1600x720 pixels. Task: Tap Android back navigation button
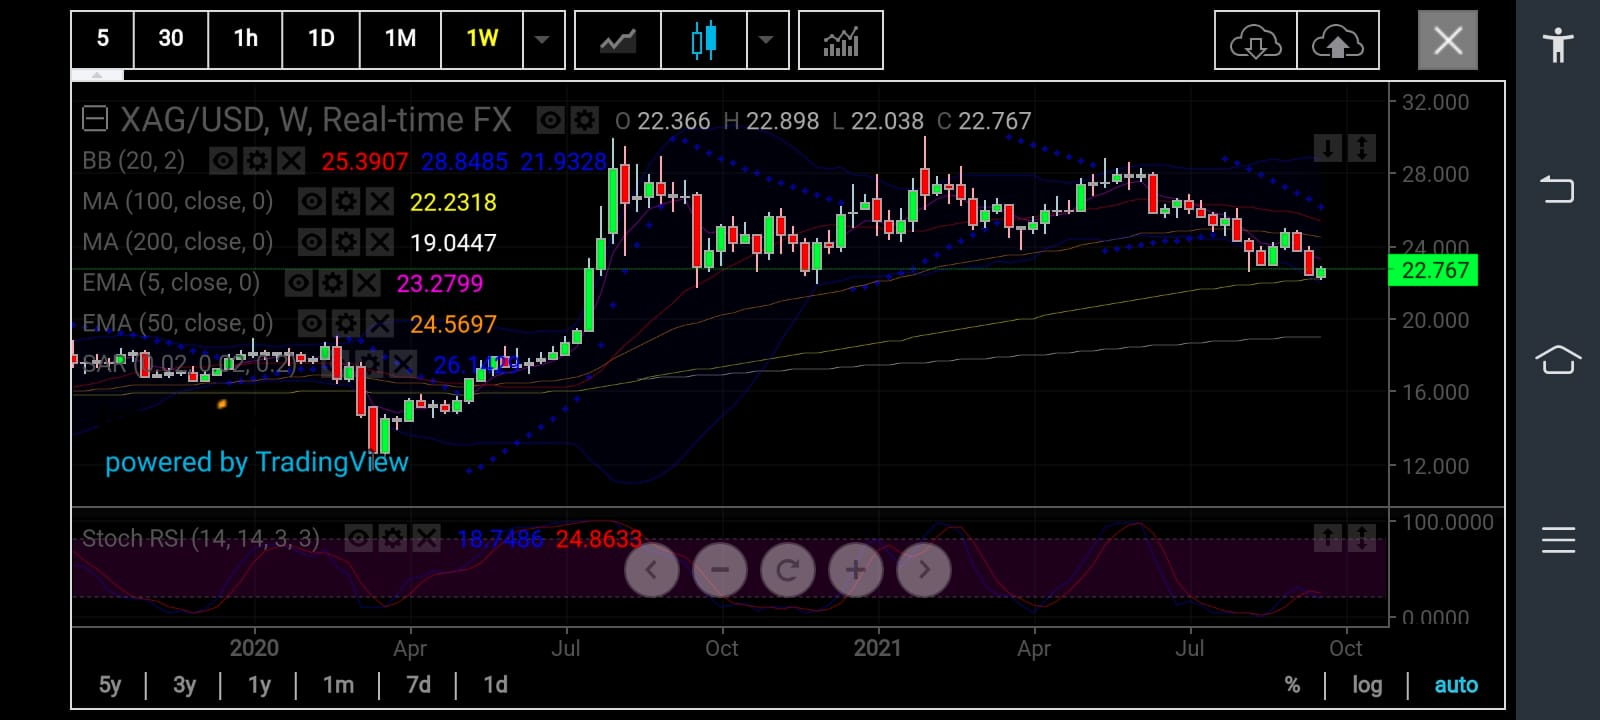coord(1558,189)
